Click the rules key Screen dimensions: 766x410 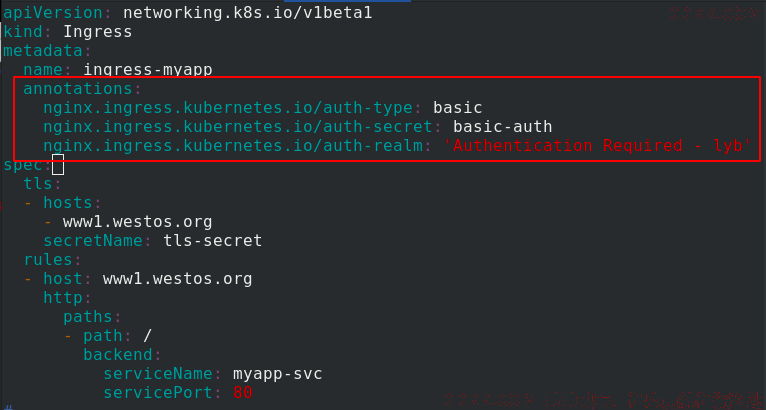[x=47, y=259]
